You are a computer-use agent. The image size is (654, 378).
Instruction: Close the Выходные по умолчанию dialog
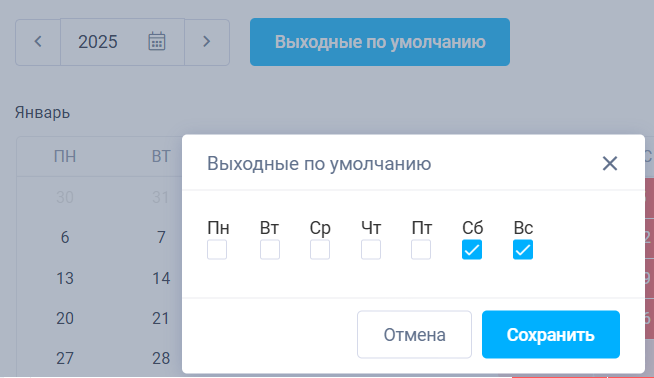[x=610, y=164]
